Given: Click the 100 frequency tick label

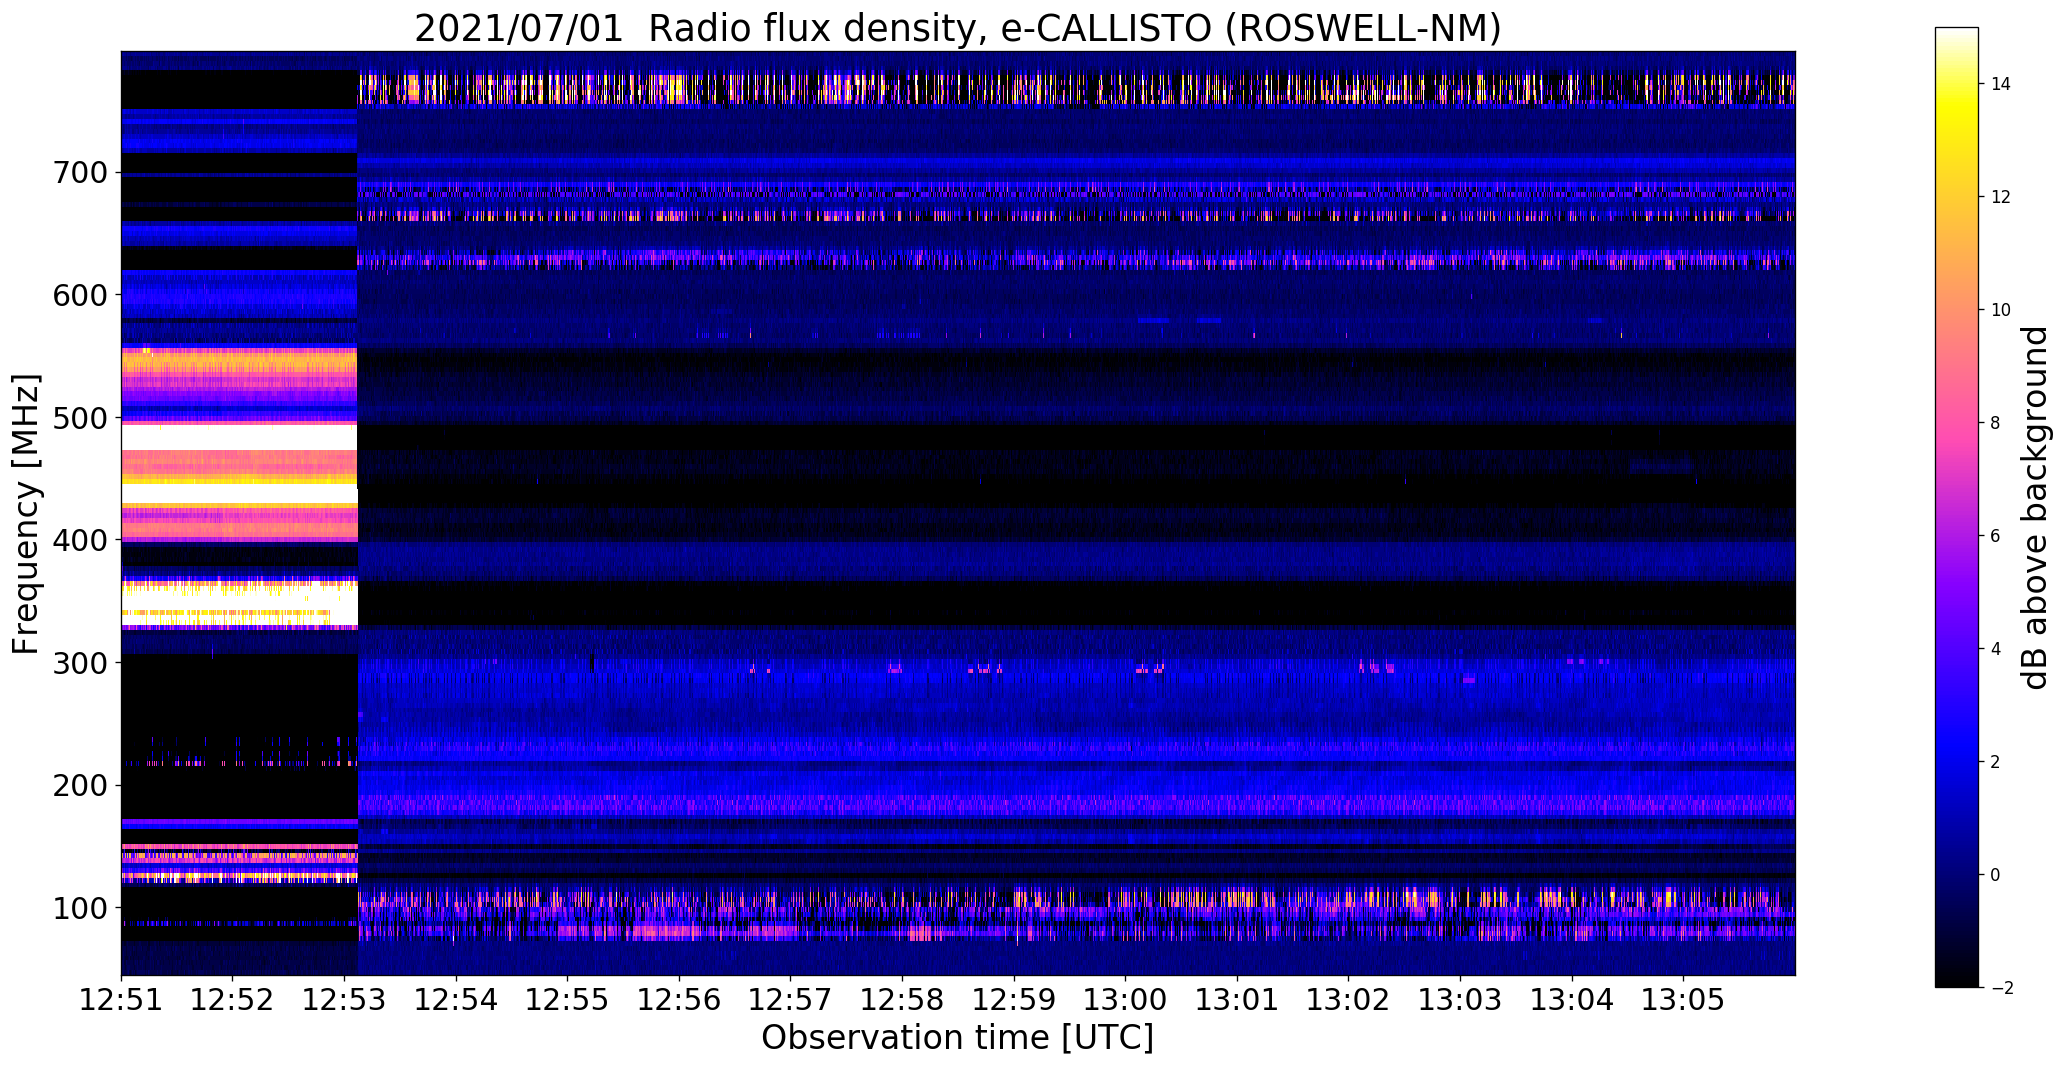Looking at the screenshot, I should click(79, 908).
